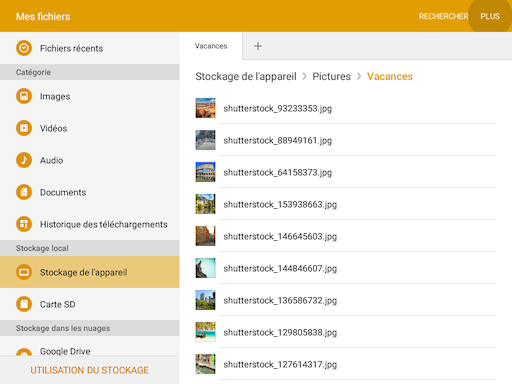Tap the Stockage de l'appareil device icon
The image size is (512, 384).
tap(24, 272)
